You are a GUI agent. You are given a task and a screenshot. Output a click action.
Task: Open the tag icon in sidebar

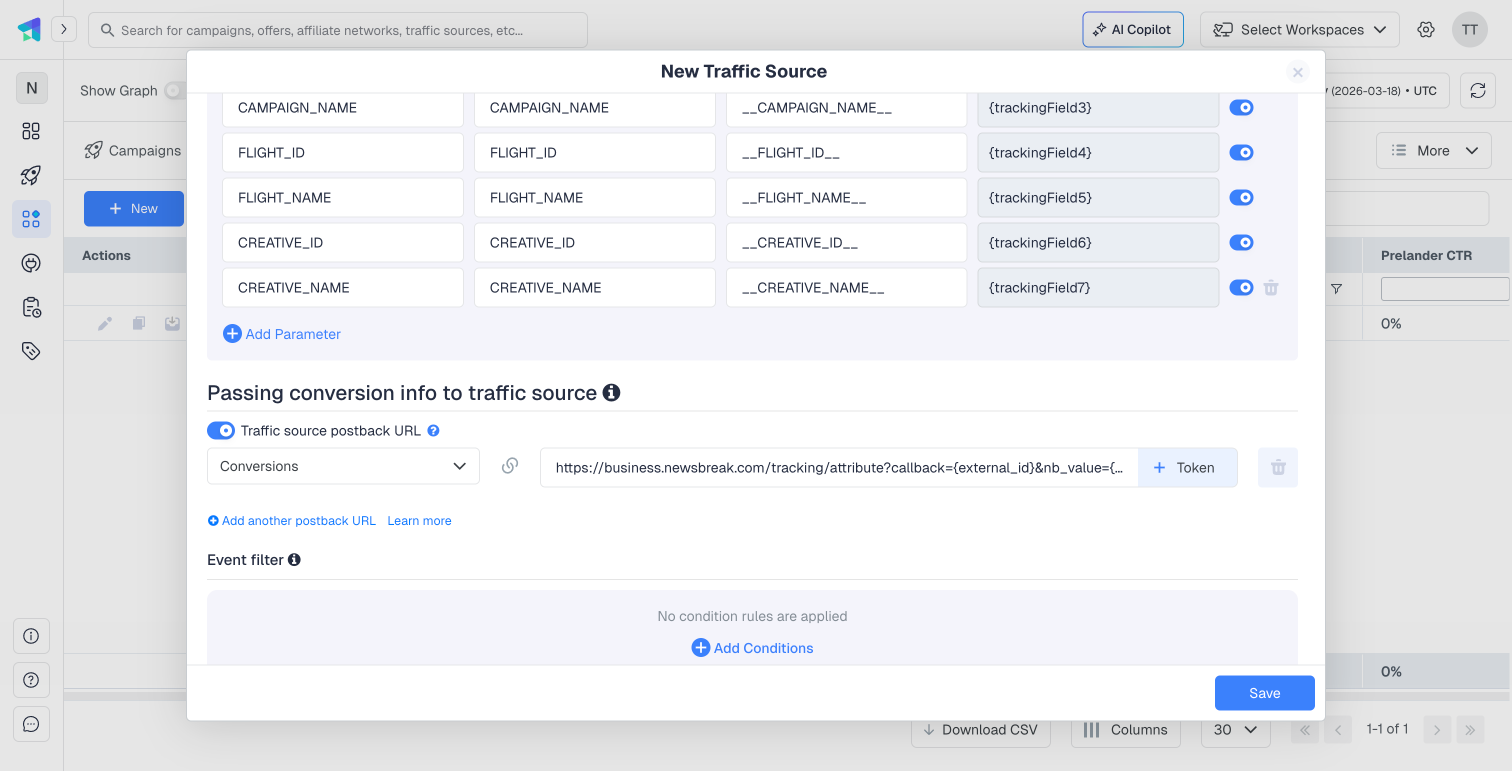pyautogui.click(x=31, y=350)
